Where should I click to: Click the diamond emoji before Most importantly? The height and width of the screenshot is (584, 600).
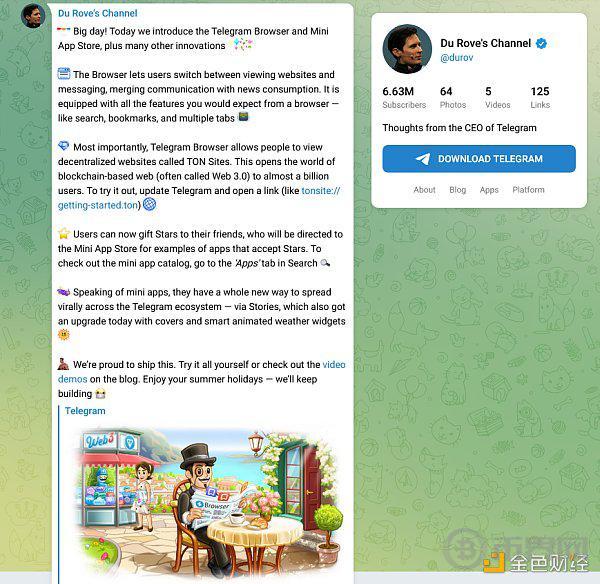[x=64, y=146]
